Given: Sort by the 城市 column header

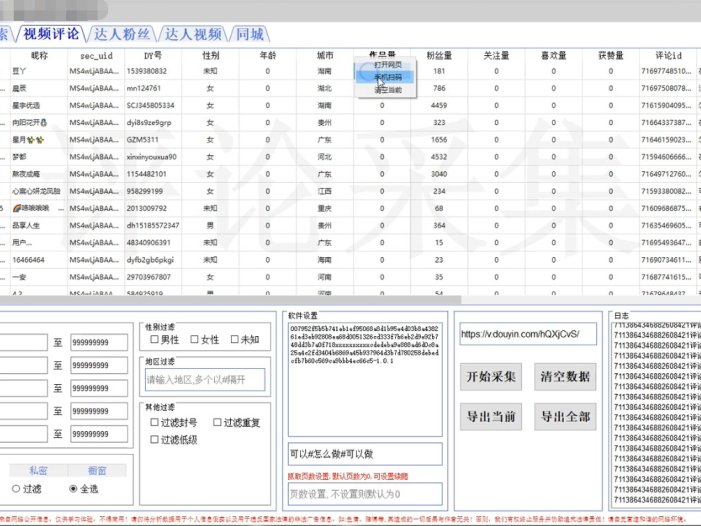Looking at the screenshot, I should (x=325, y=55).
